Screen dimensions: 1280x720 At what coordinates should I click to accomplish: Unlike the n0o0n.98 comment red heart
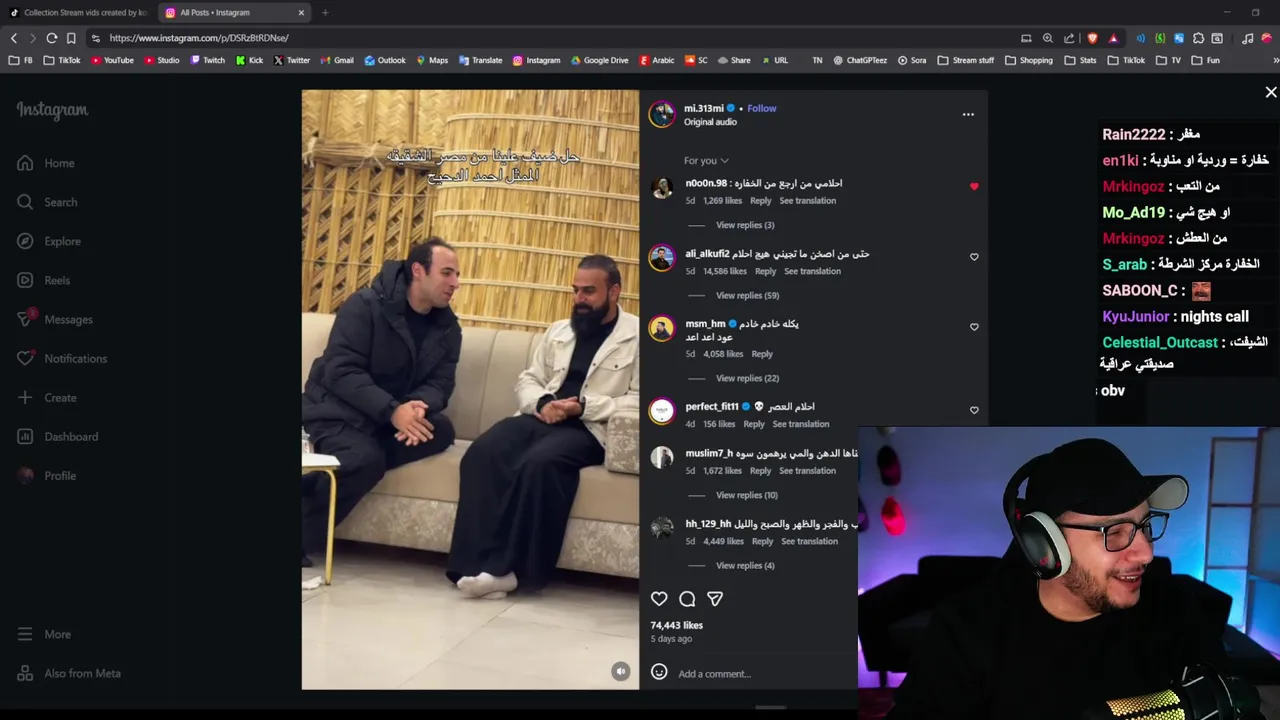[974, 187]
